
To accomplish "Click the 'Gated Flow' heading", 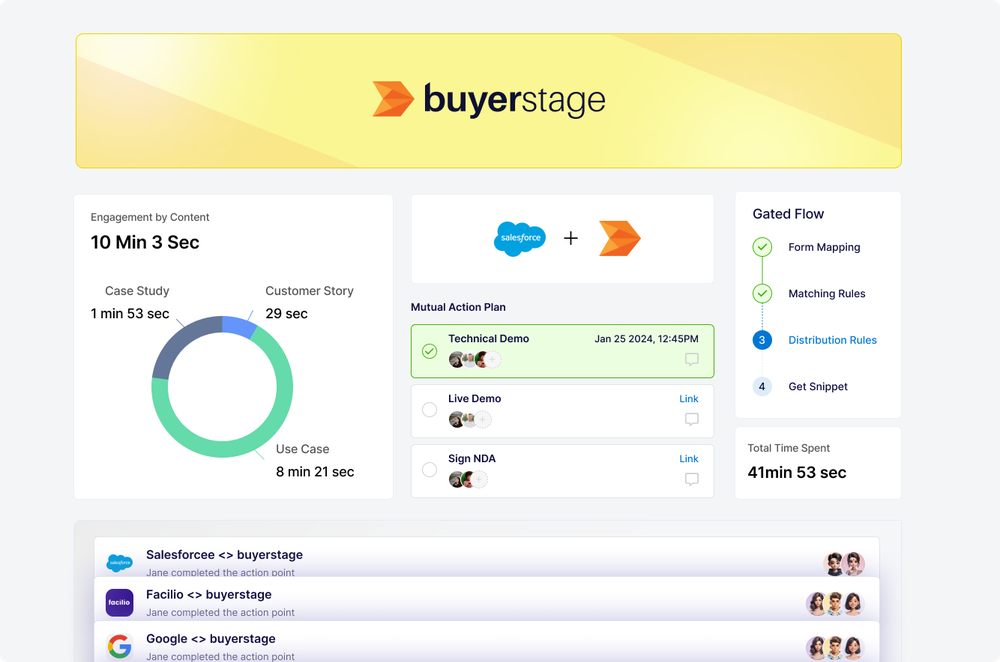I will 788,214.
